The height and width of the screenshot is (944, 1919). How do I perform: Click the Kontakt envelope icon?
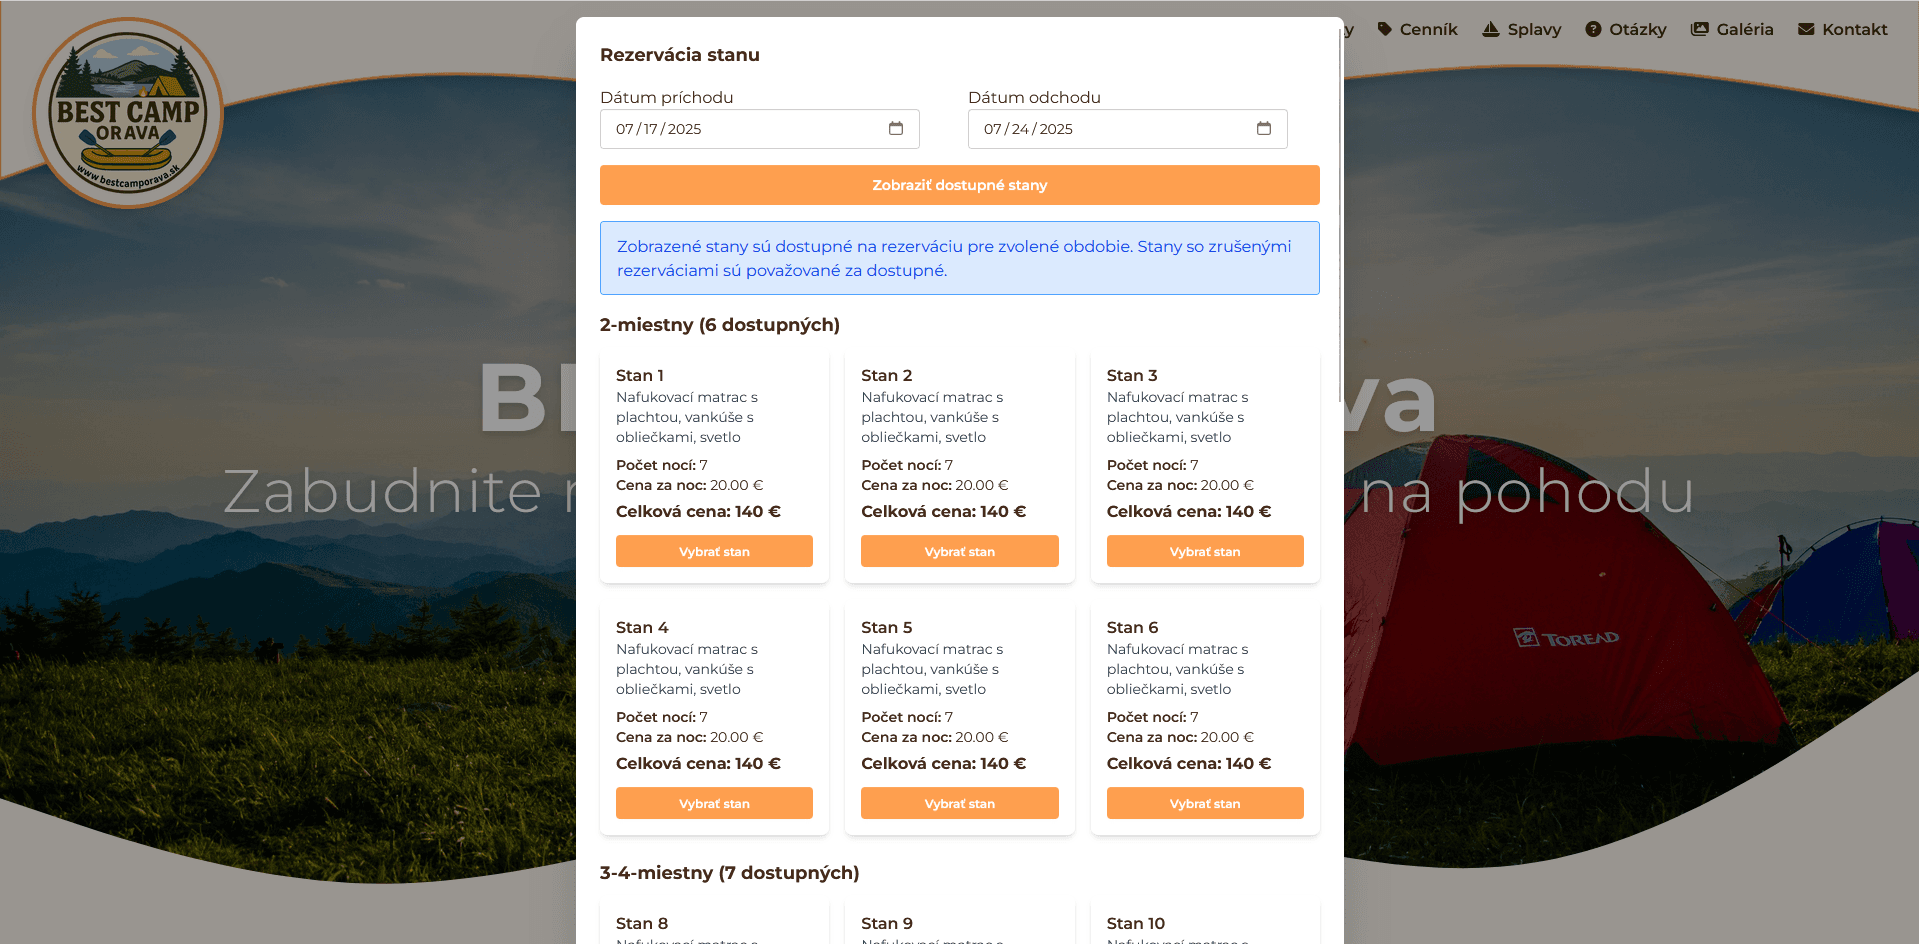pos(1805,29)
